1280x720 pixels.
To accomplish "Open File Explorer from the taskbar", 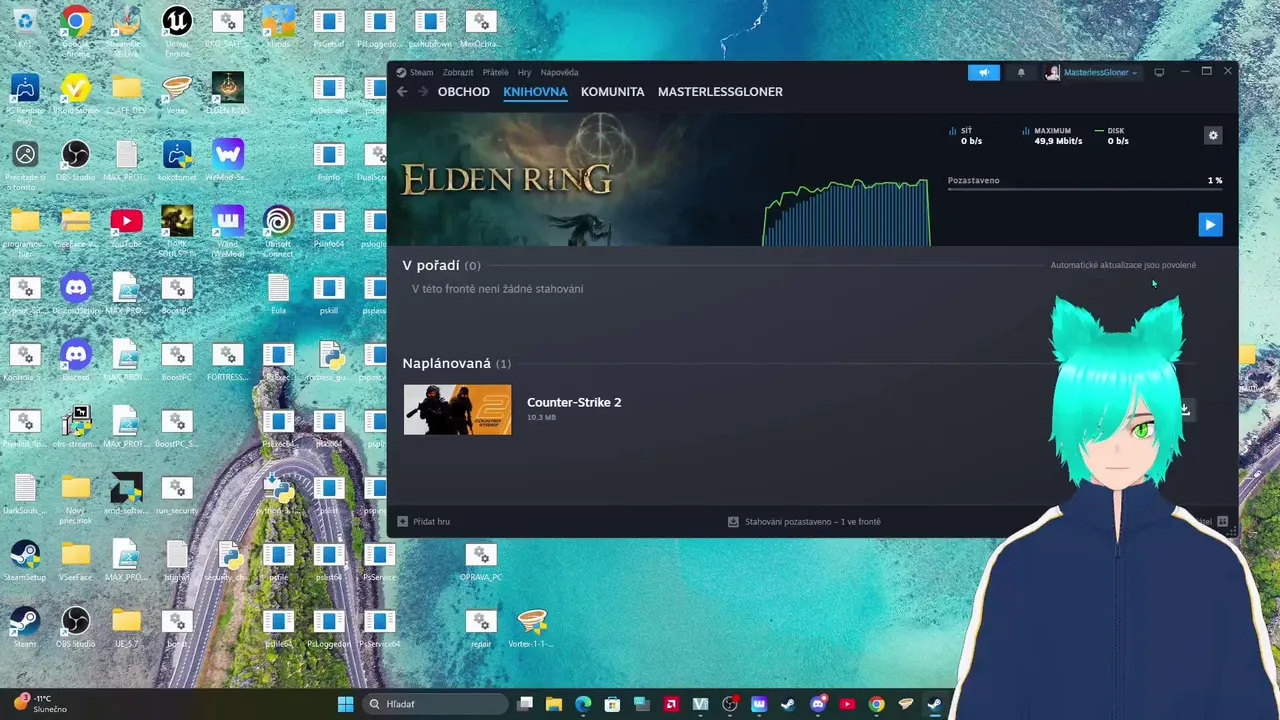I will click(x=554, y=703).
